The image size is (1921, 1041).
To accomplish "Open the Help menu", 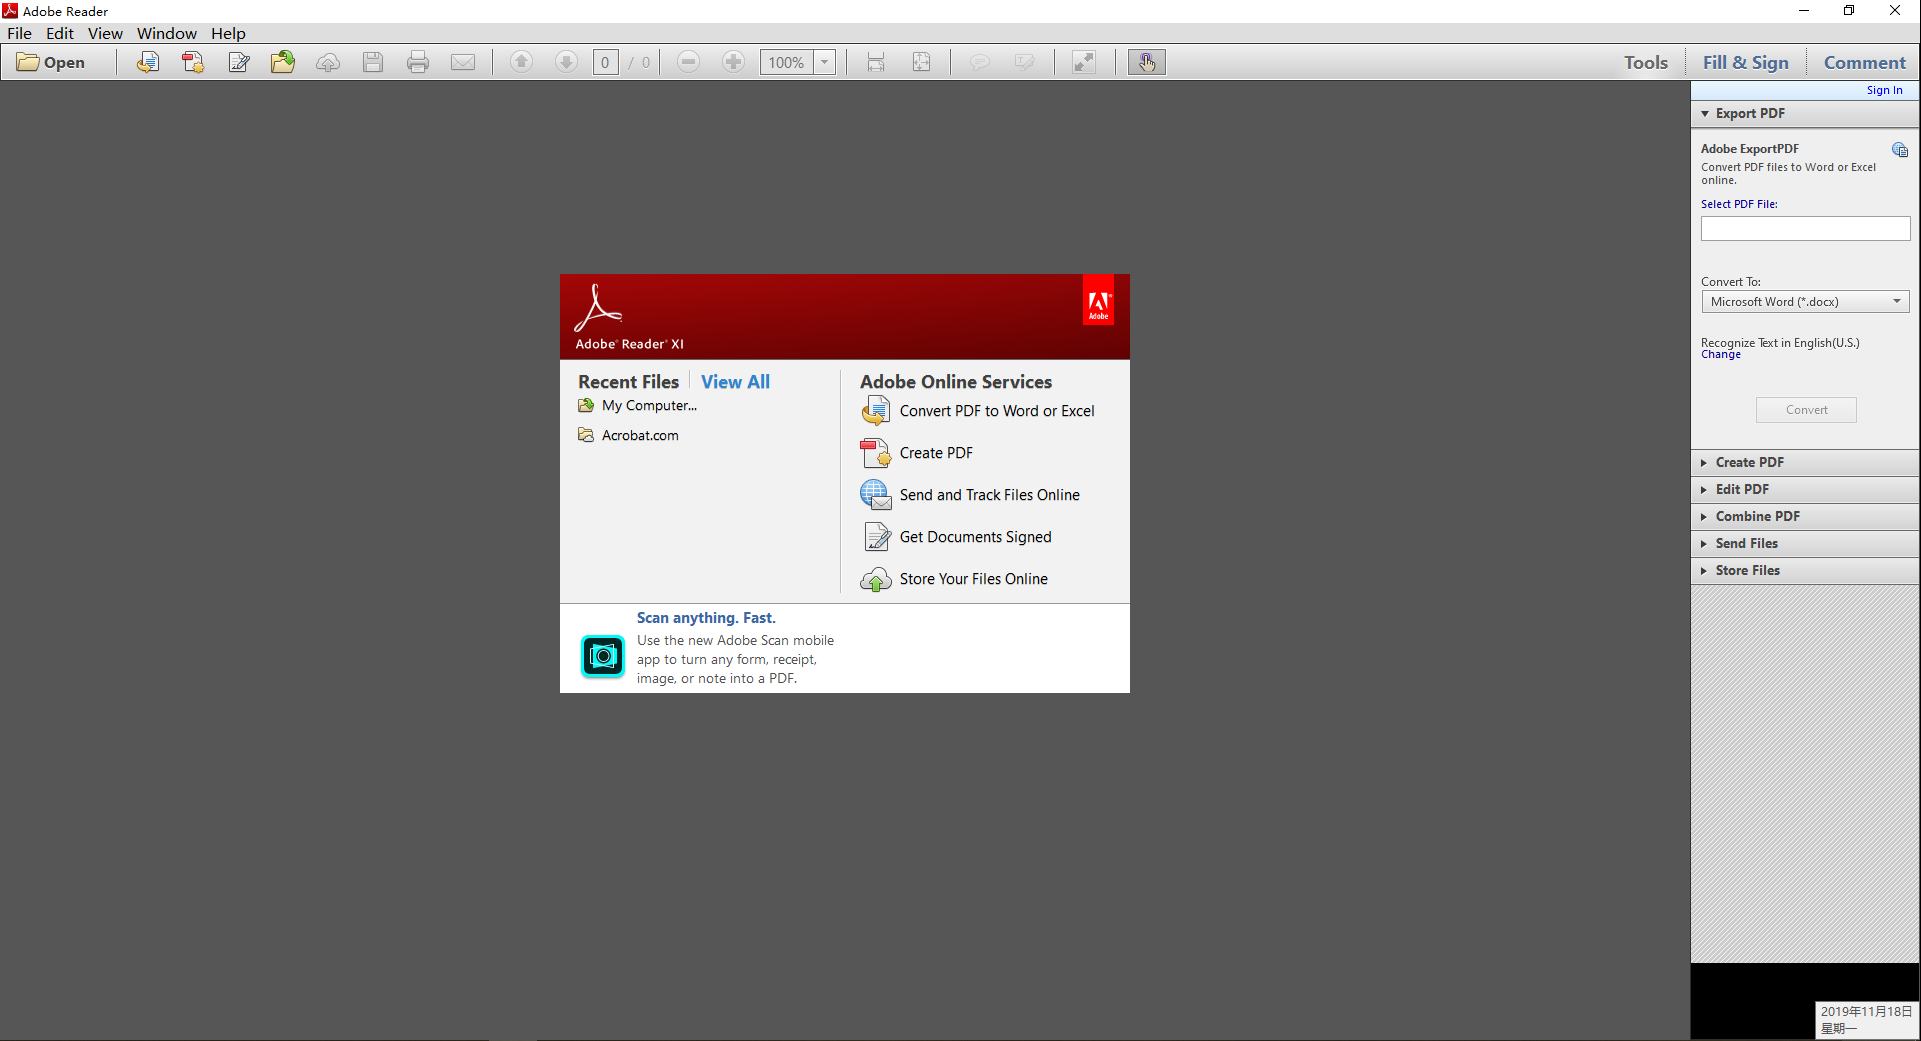I will pos(228,33).
